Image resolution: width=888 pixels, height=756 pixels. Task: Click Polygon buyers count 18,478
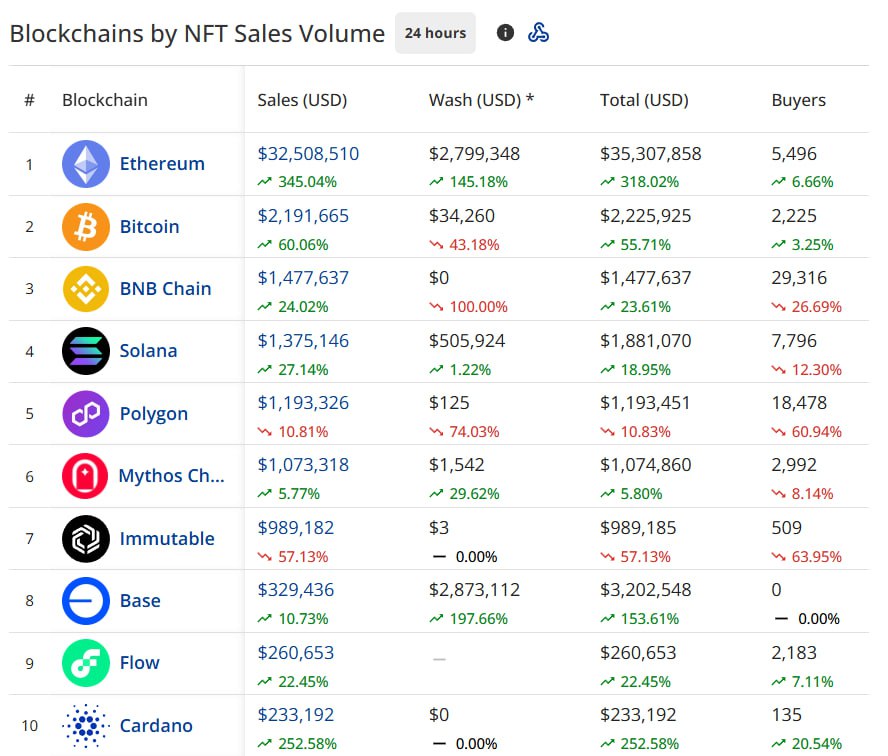(x=799, y=403)
